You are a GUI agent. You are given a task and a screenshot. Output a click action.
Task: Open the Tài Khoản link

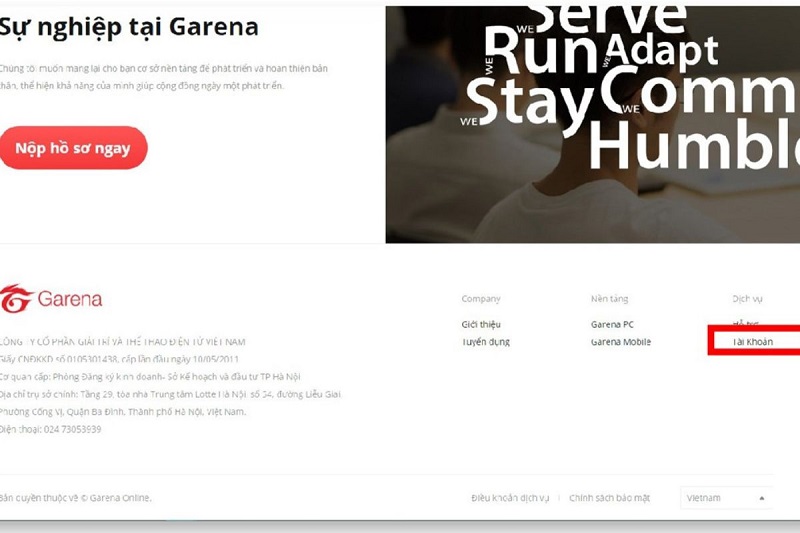[753, 342]
